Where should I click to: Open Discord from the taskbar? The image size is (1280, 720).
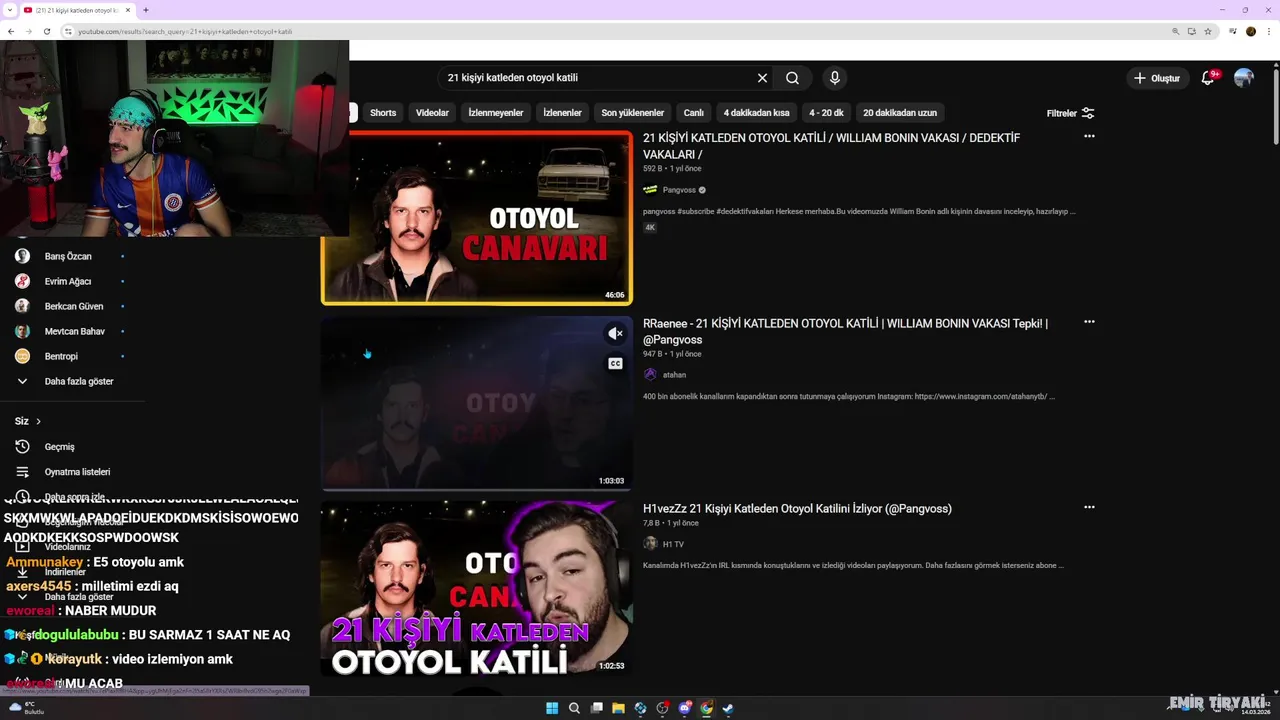coord(685,708)
